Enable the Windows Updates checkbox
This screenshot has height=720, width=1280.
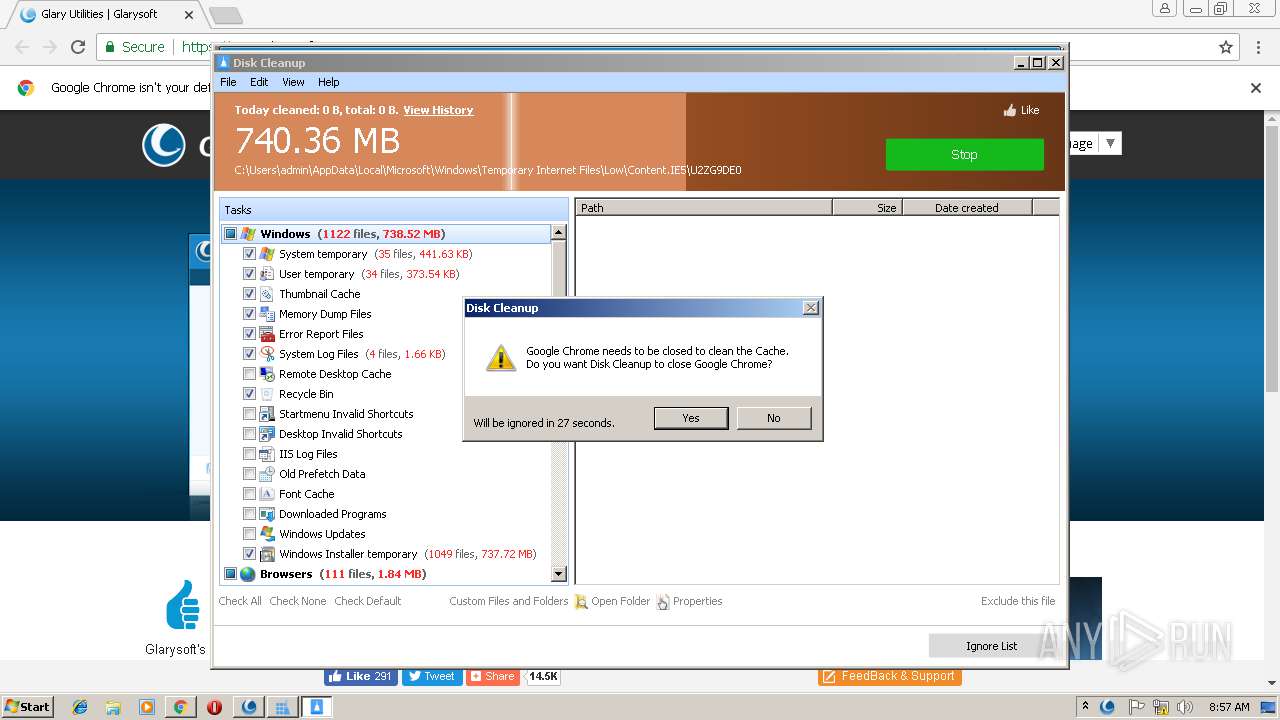coord(250,534)
